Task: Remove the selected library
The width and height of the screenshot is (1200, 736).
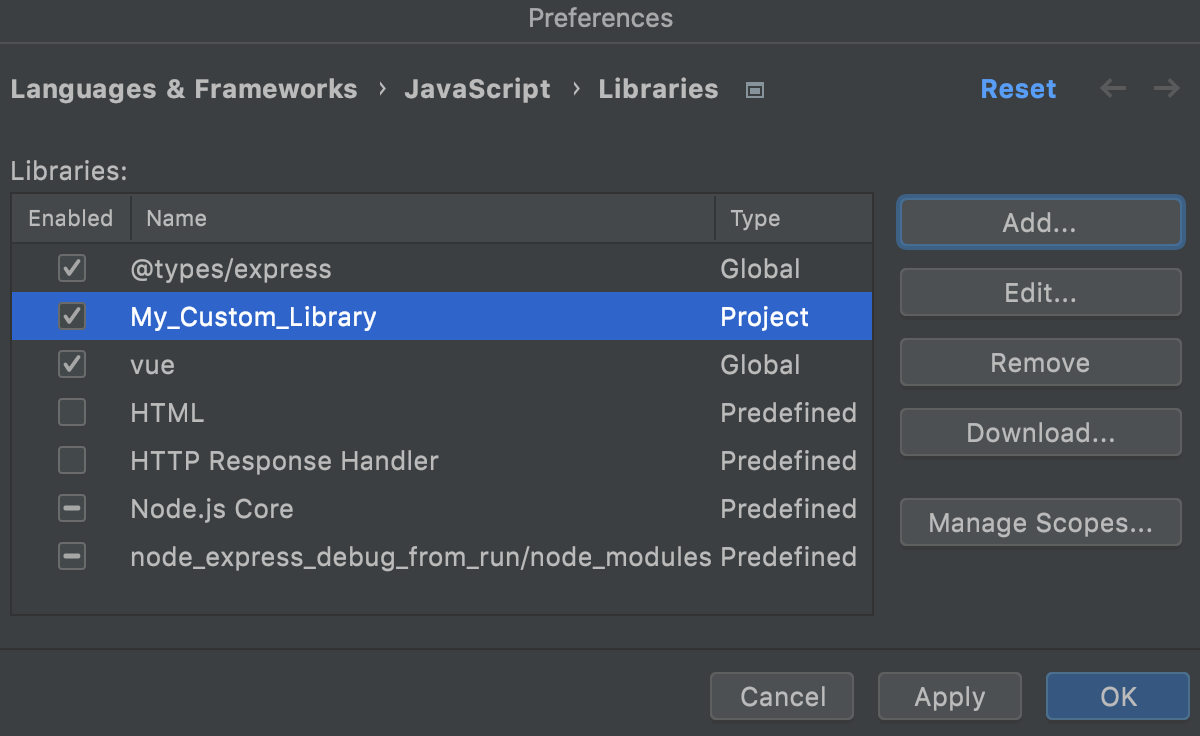Action: [x=1040, y=362]
